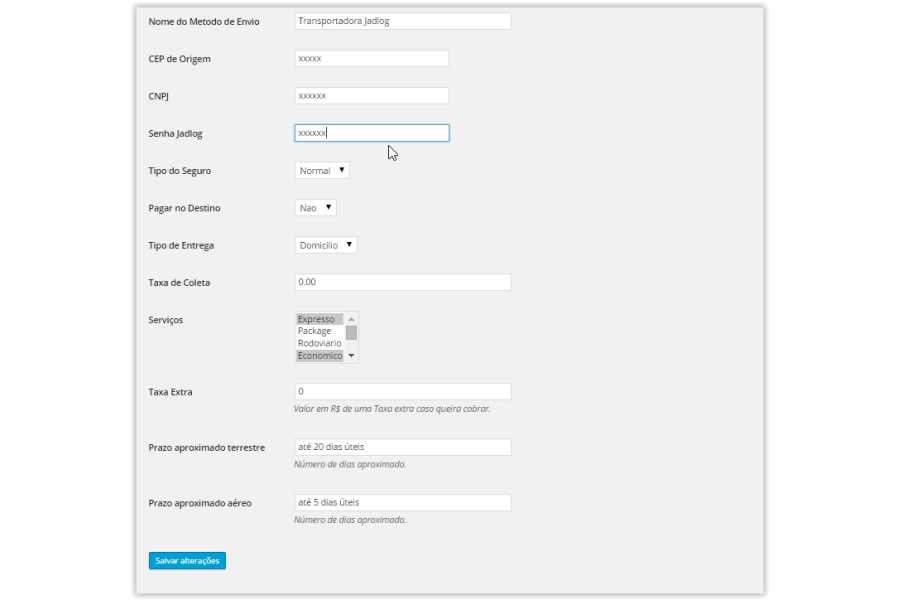
Task: Click the Taxa Extra input field
Action: pyautogui.click(x=402, y=392)
